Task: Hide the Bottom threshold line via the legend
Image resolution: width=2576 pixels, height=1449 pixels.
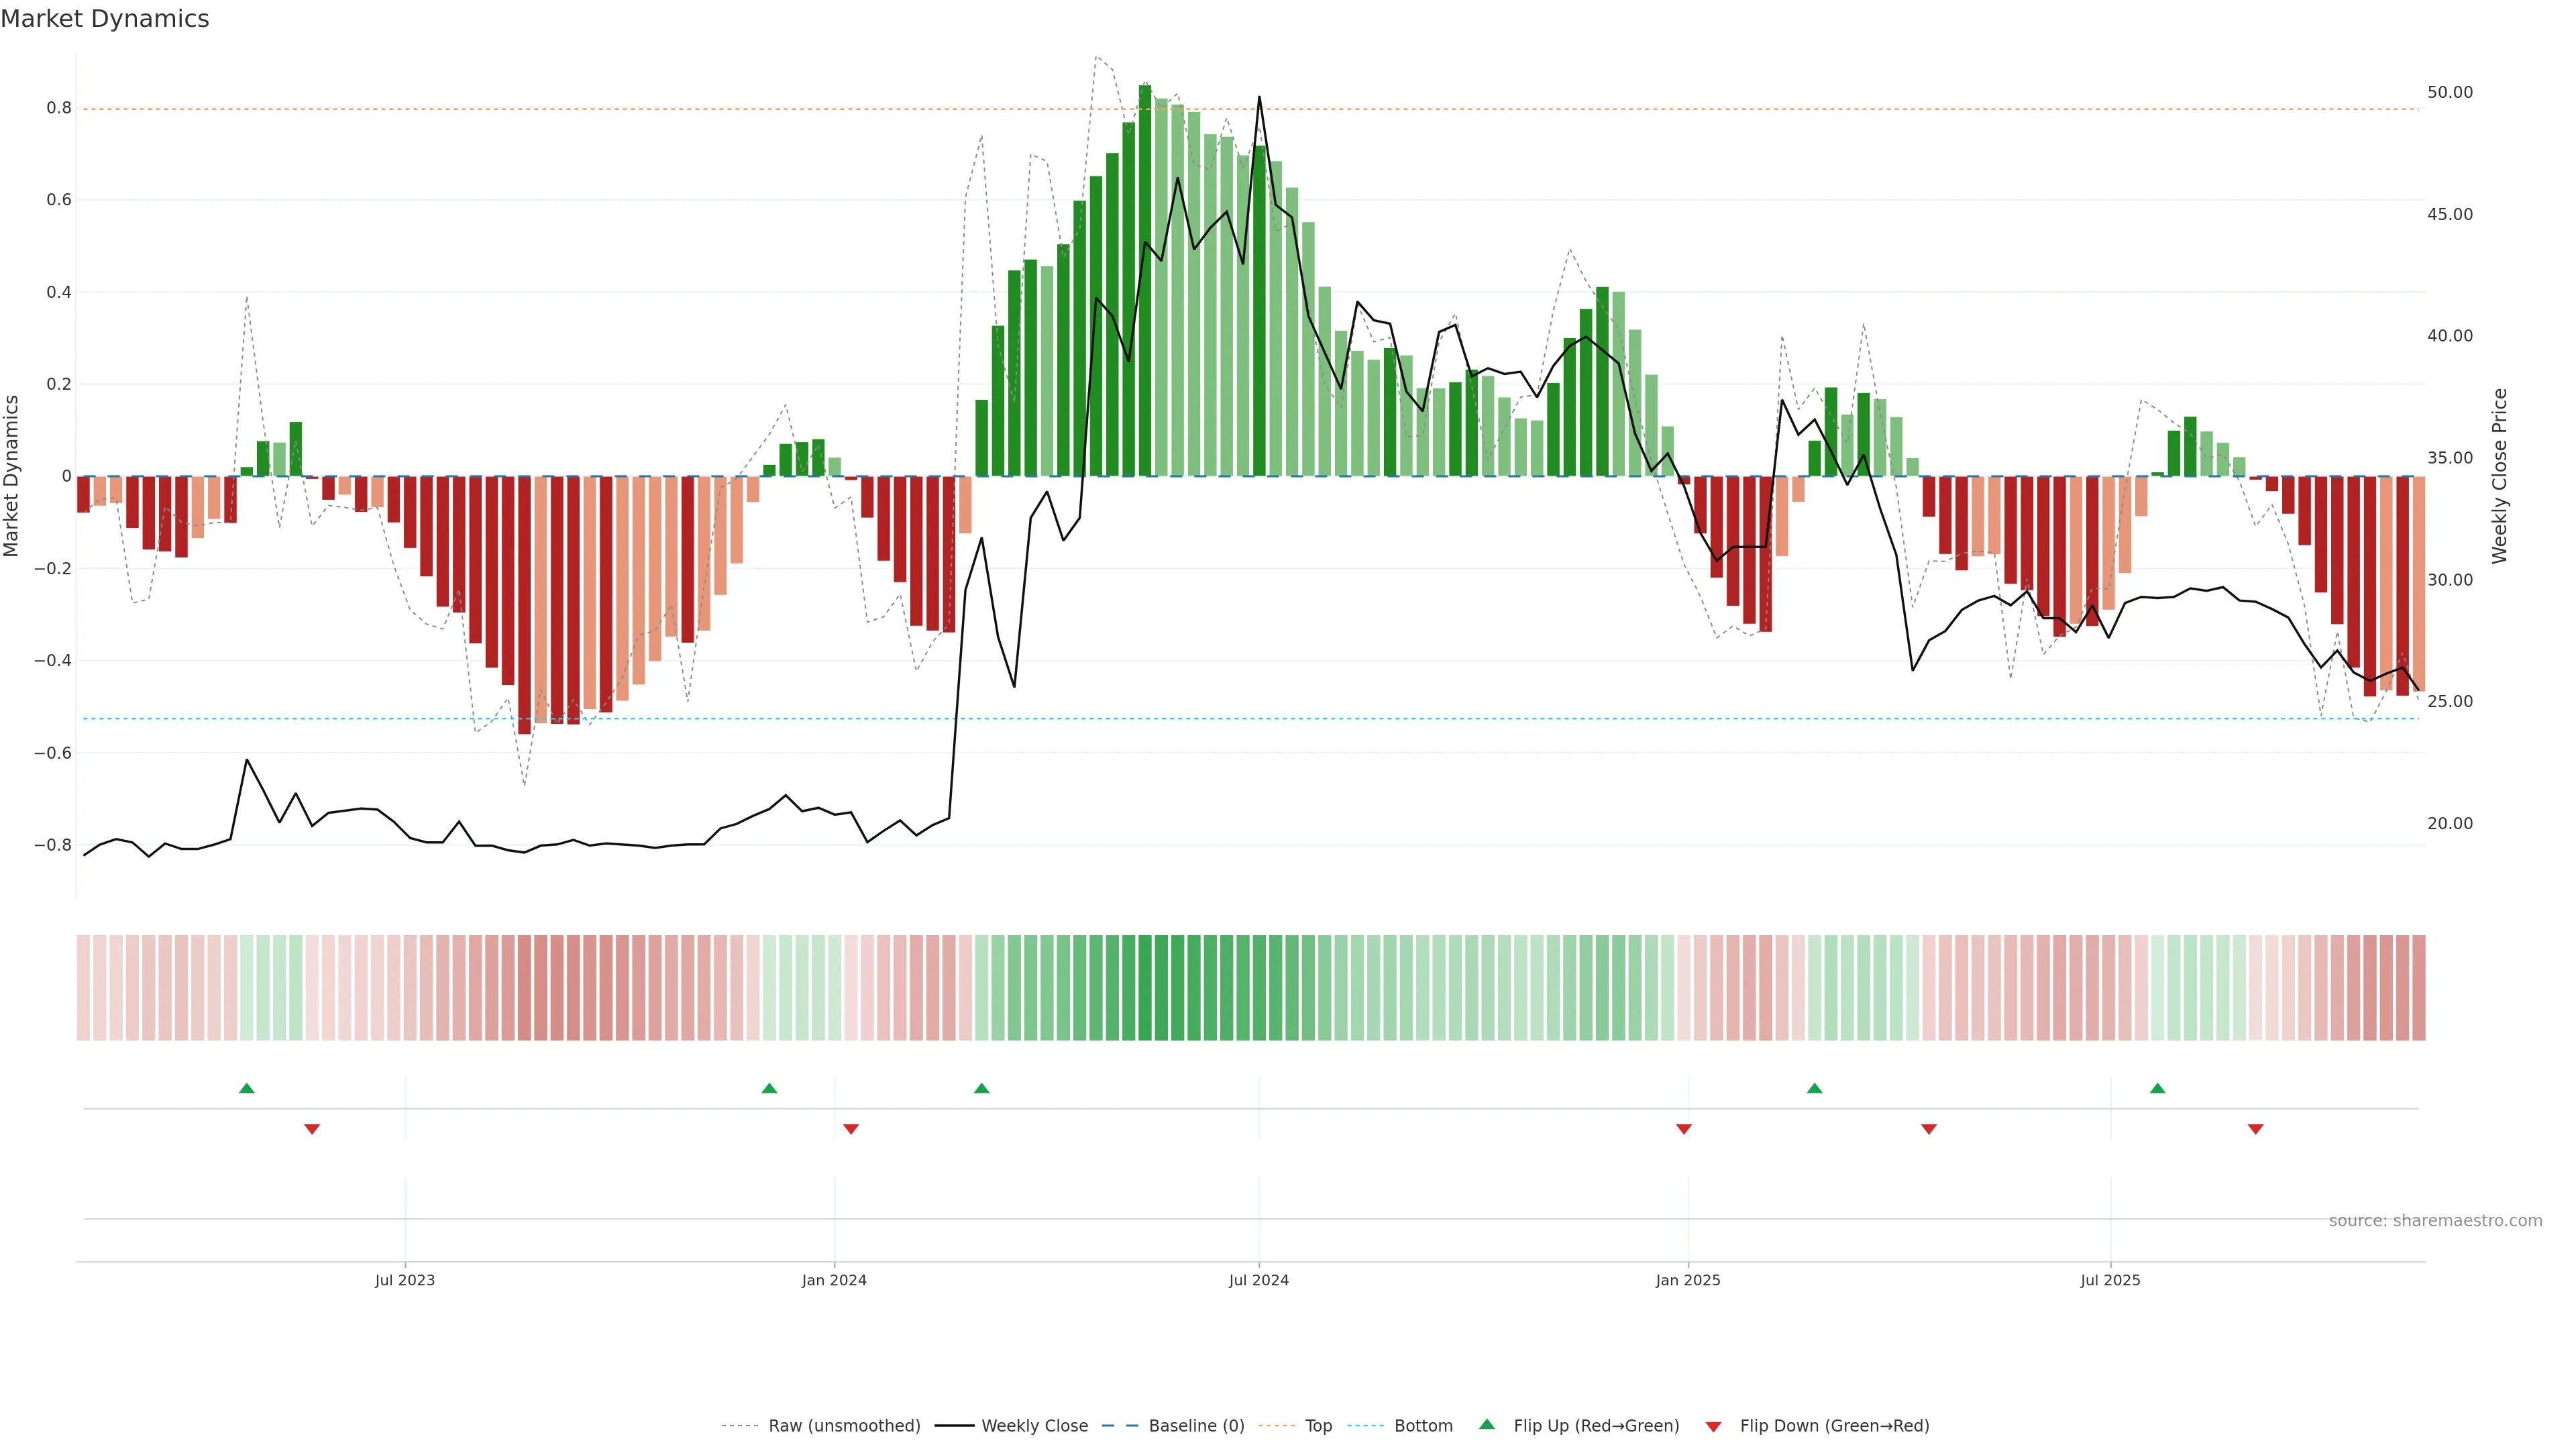Action: (1423, 1426)
